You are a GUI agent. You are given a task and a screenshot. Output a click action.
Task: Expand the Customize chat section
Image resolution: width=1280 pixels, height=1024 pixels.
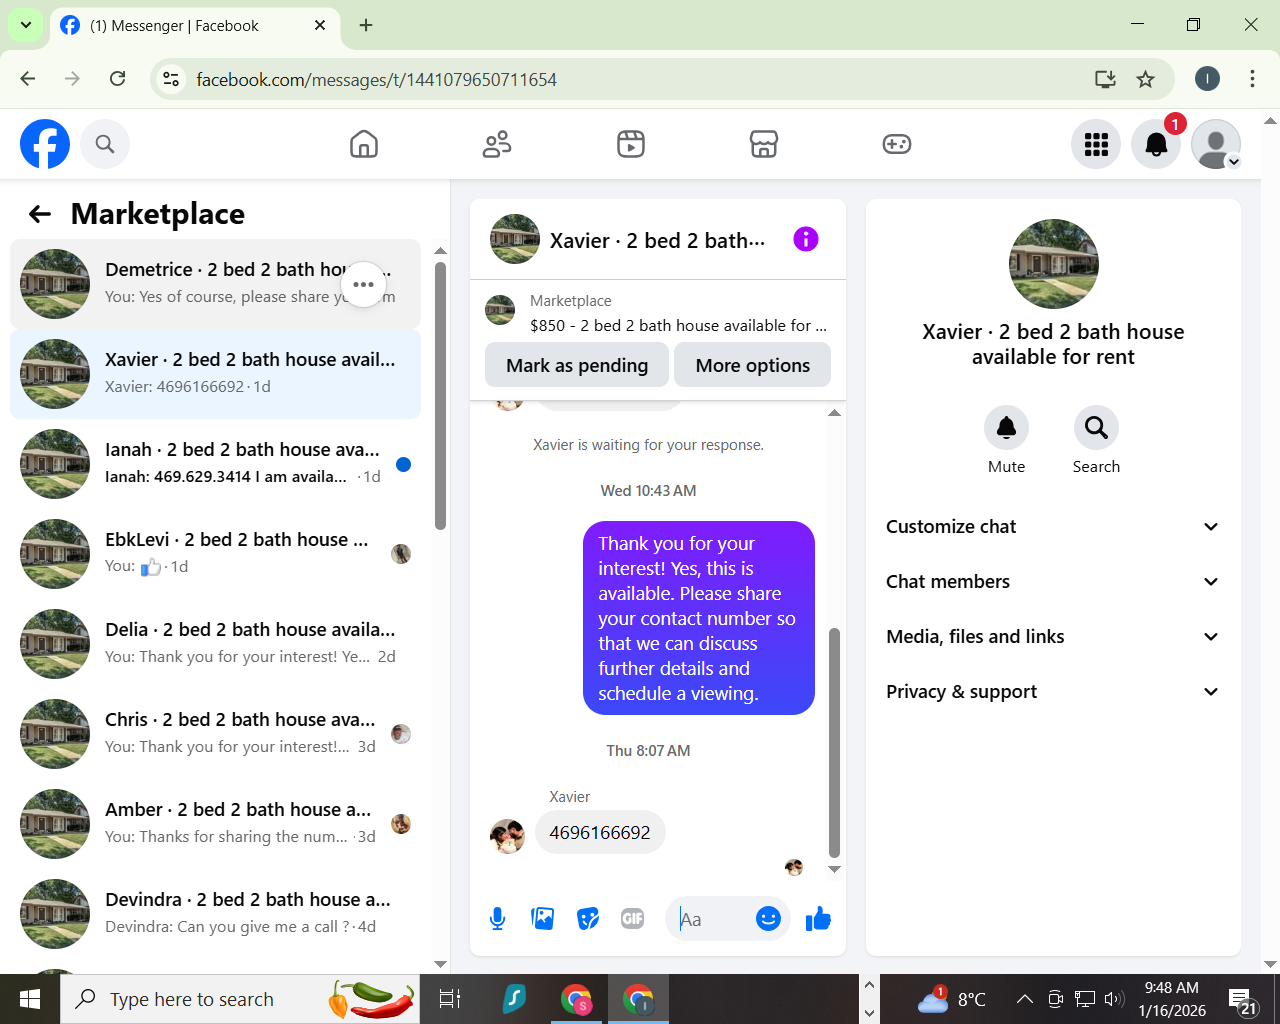click(x=1053, y=527)
